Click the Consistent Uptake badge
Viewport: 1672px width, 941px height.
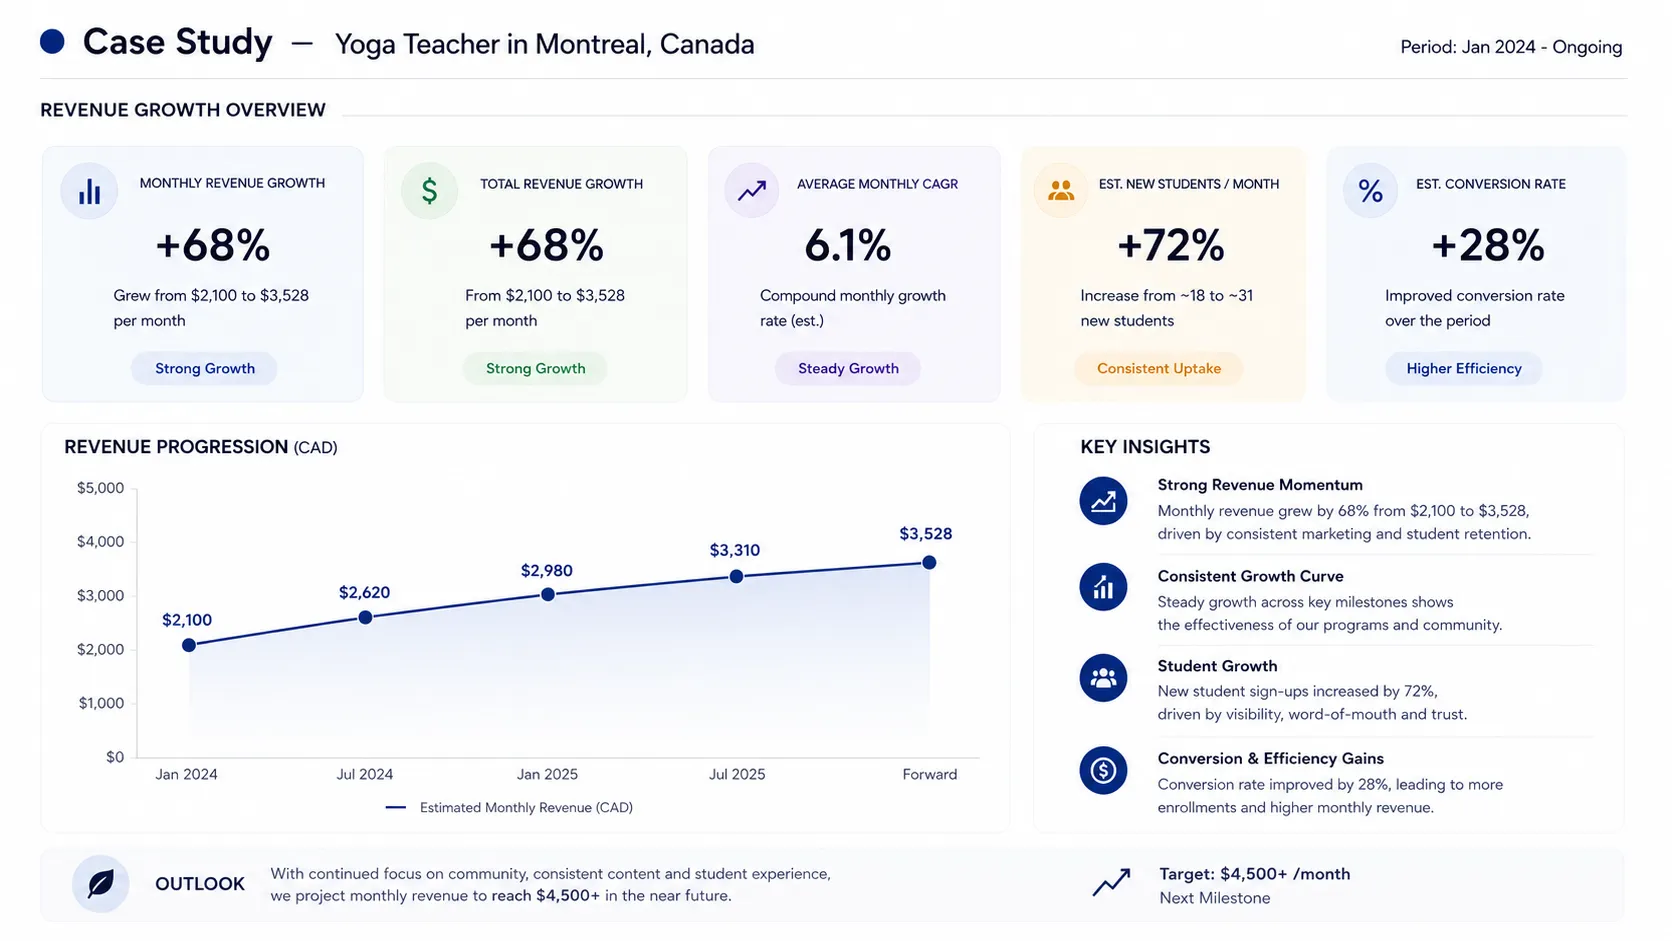[1159, 368]
